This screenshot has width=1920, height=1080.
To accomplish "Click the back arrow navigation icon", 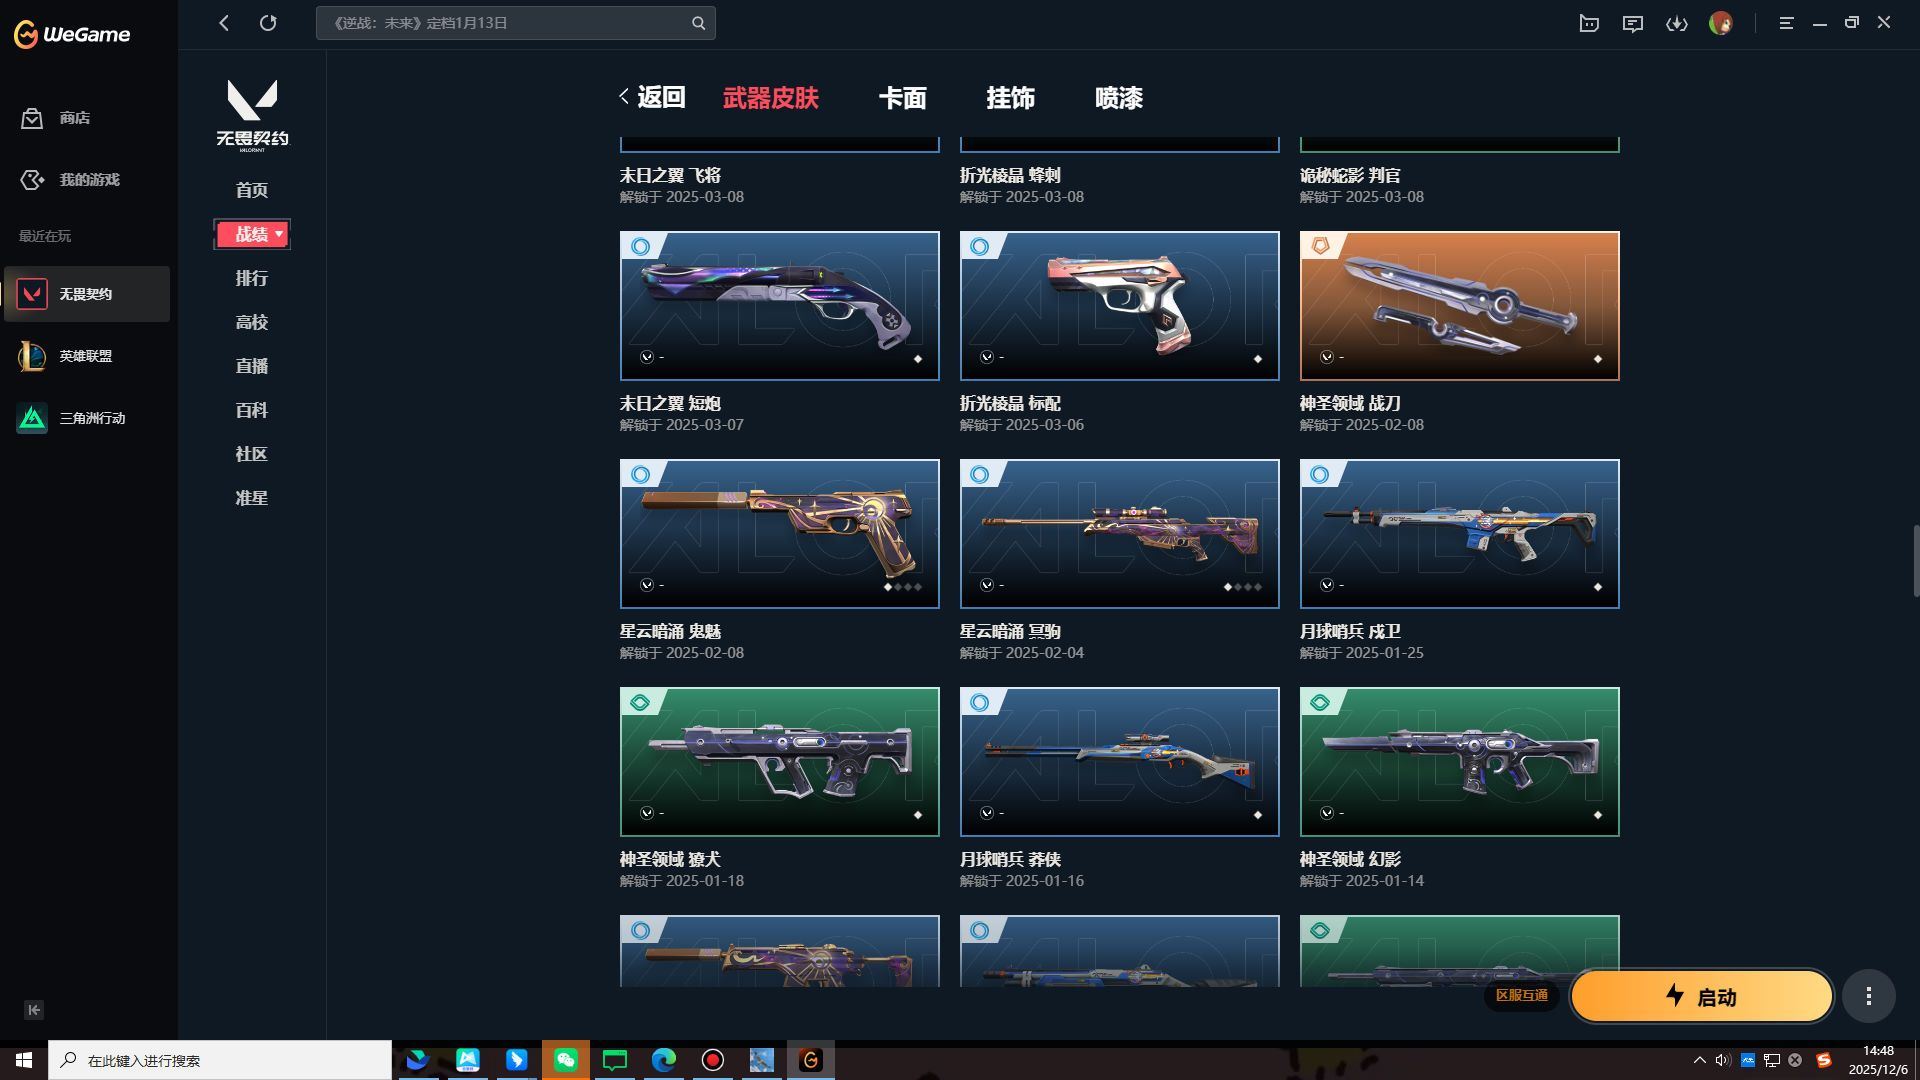I will [x=224, y=22].
